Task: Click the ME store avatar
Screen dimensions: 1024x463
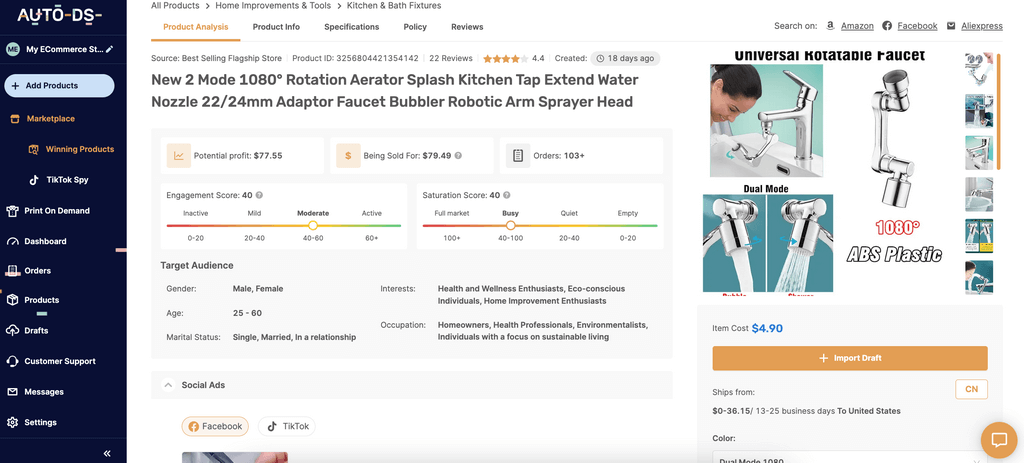Action: tap(12, 49)
